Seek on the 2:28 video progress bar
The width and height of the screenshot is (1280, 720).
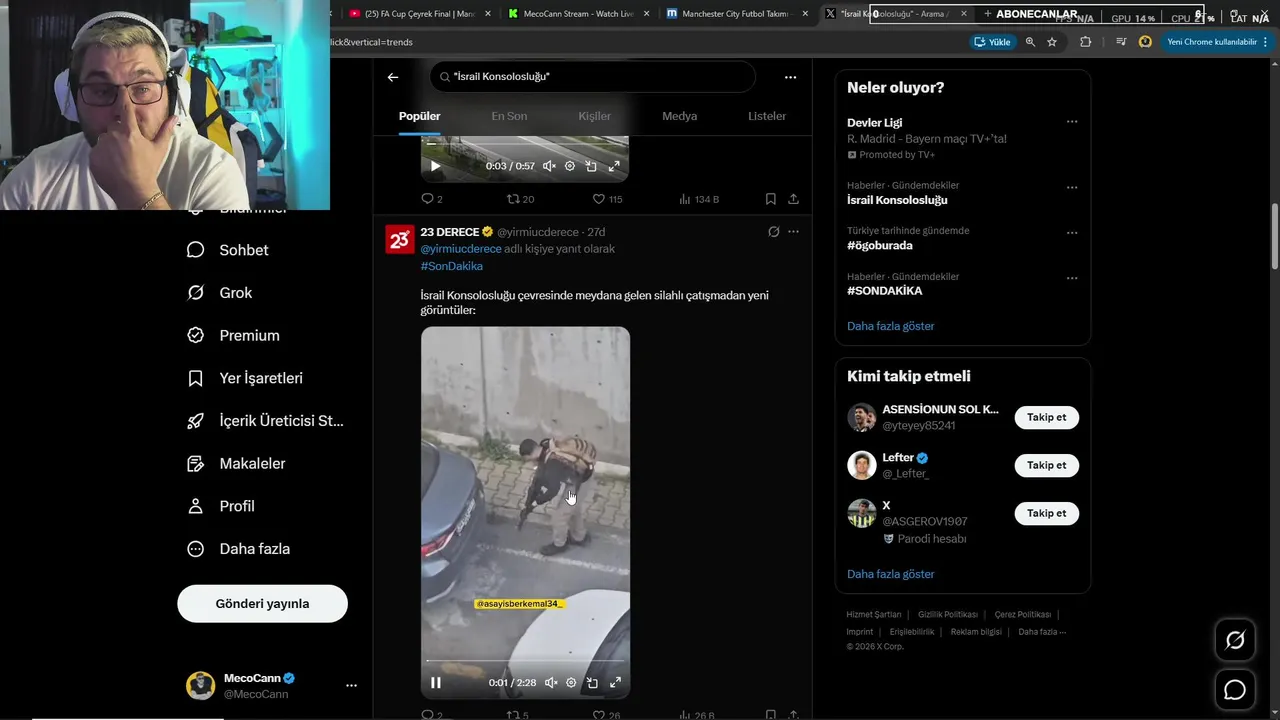[x=525, y=661]
